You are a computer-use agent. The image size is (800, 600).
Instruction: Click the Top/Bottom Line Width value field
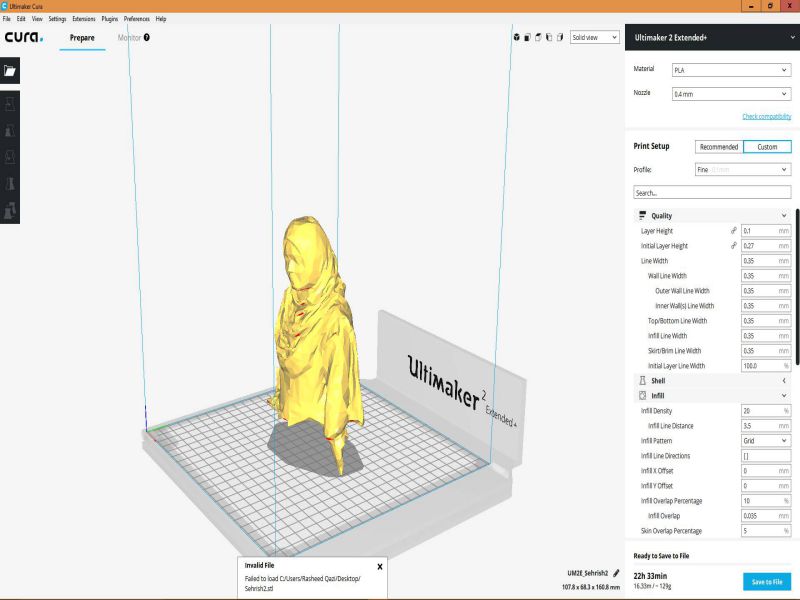tap(766, 320)
